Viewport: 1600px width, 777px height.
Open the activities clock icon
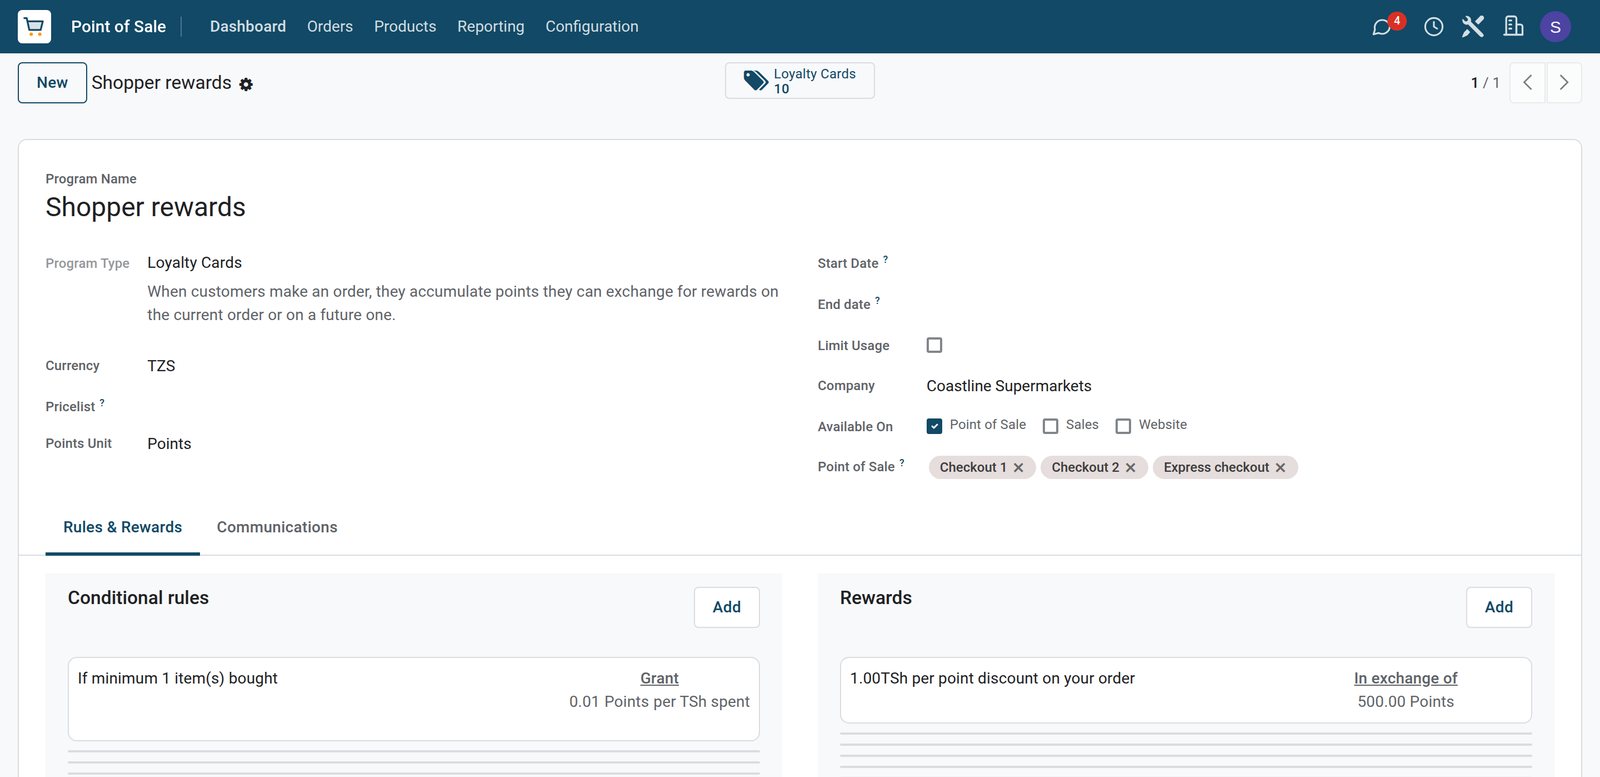1433,27
